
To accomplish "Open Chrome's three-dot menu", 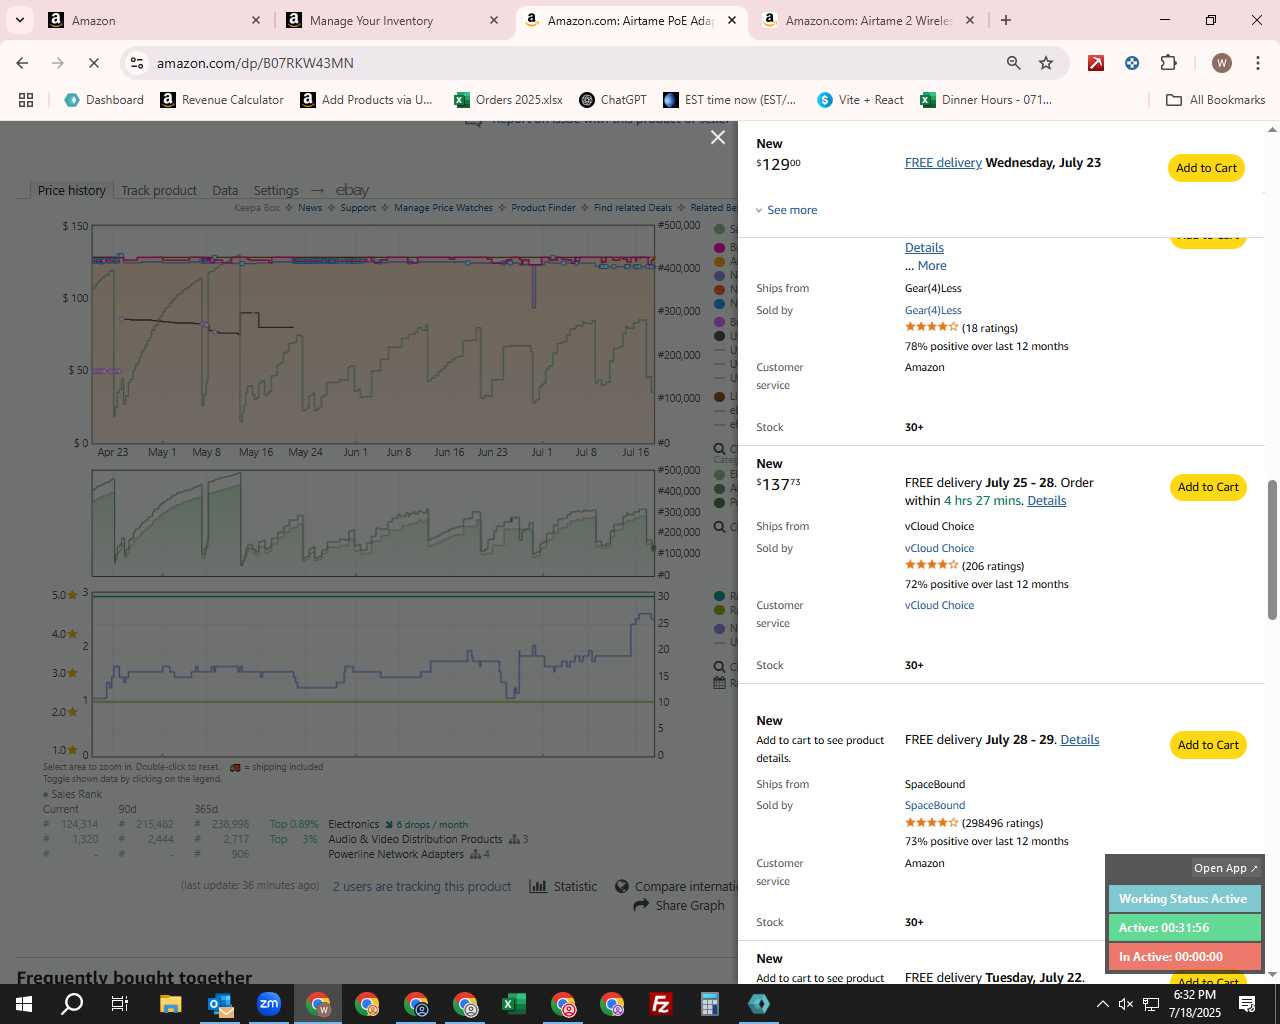I will [x=1256, y=63].
